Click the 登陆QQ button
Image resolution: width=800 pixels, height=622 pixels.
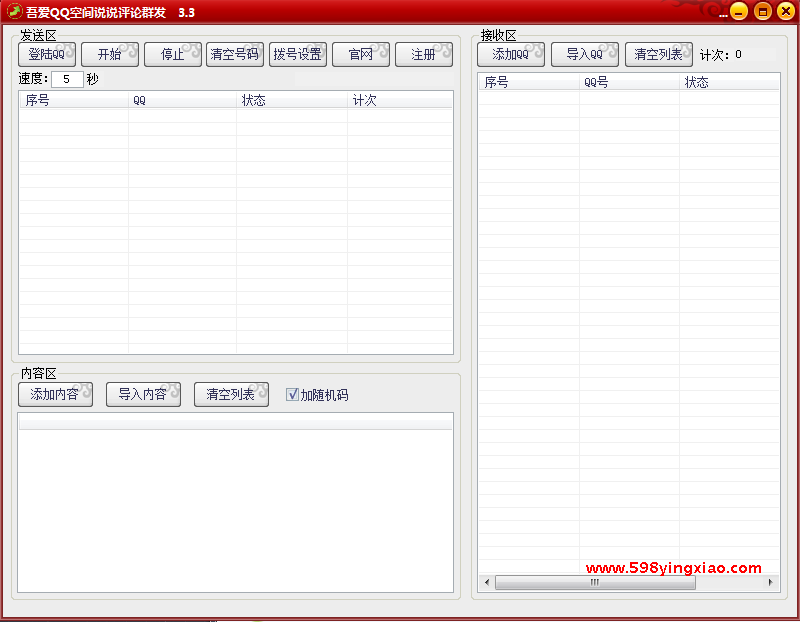coord(47,54)
